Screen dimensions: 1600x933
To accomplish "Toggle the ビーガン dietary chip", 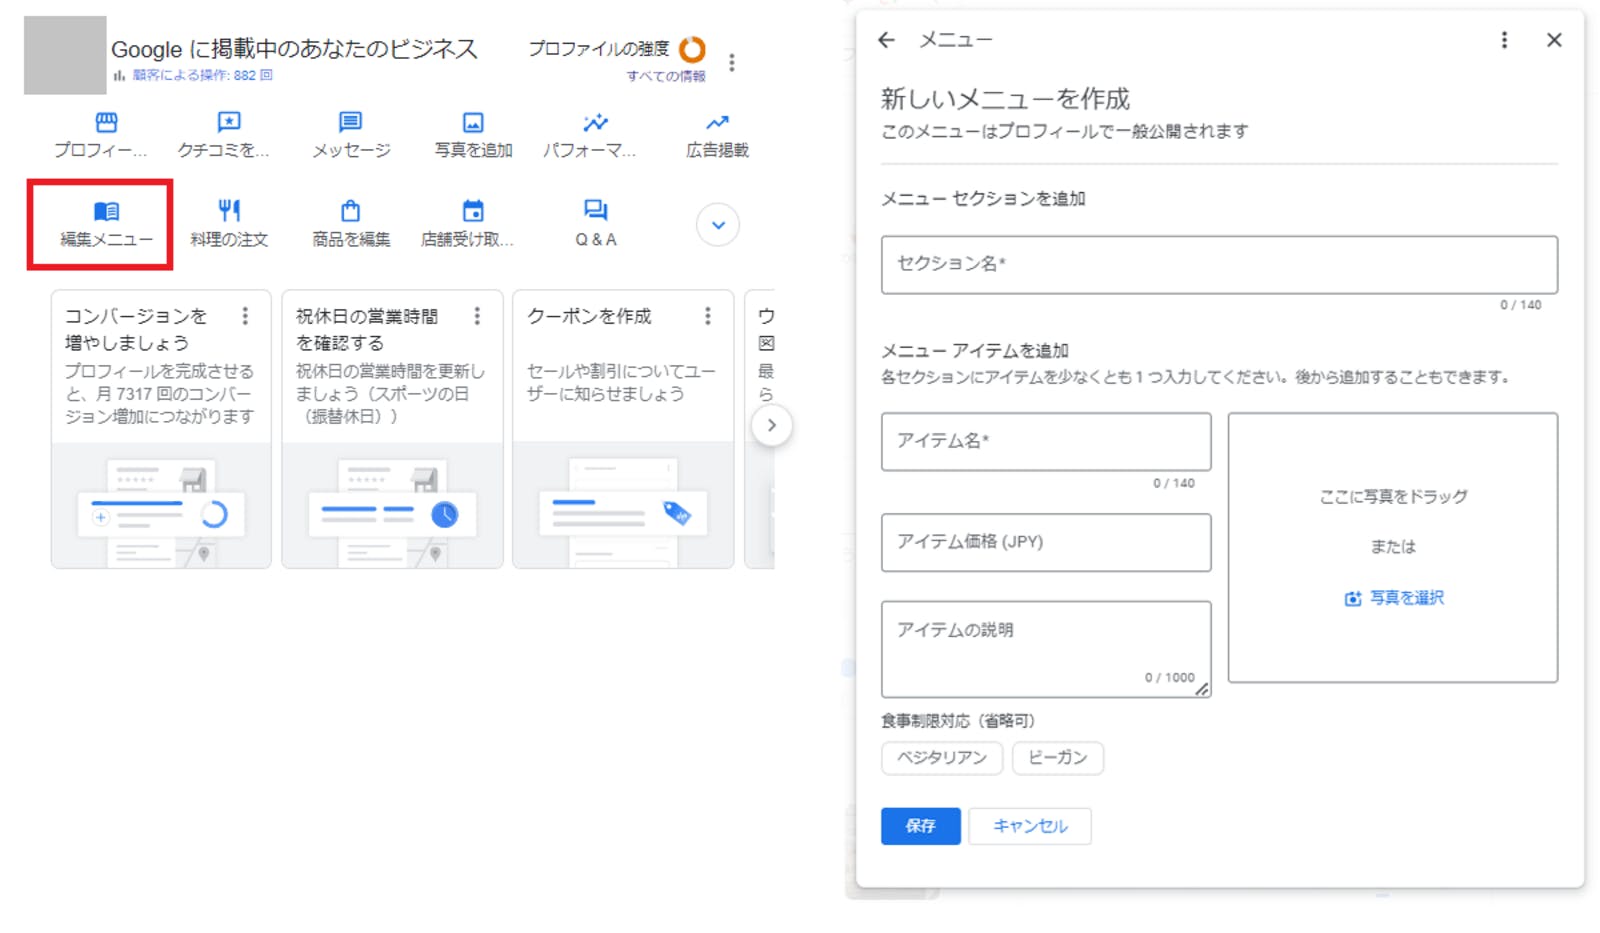I will (1057, 758).
